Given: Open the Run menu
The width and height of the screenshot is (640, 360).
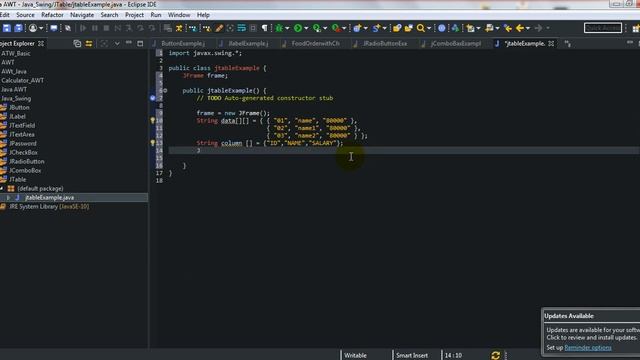Looking at the screenshot, I should pyautogui.click(x=156, y=15).
